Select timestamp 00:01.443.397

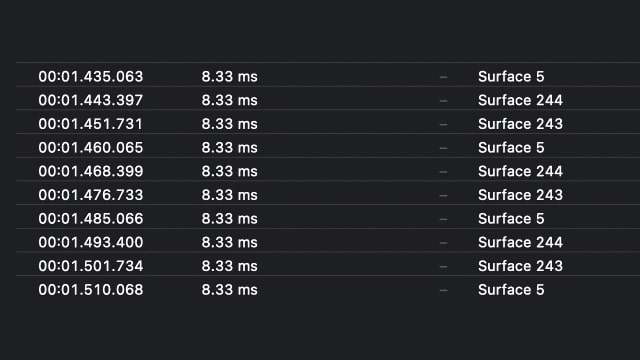point(91,100)
